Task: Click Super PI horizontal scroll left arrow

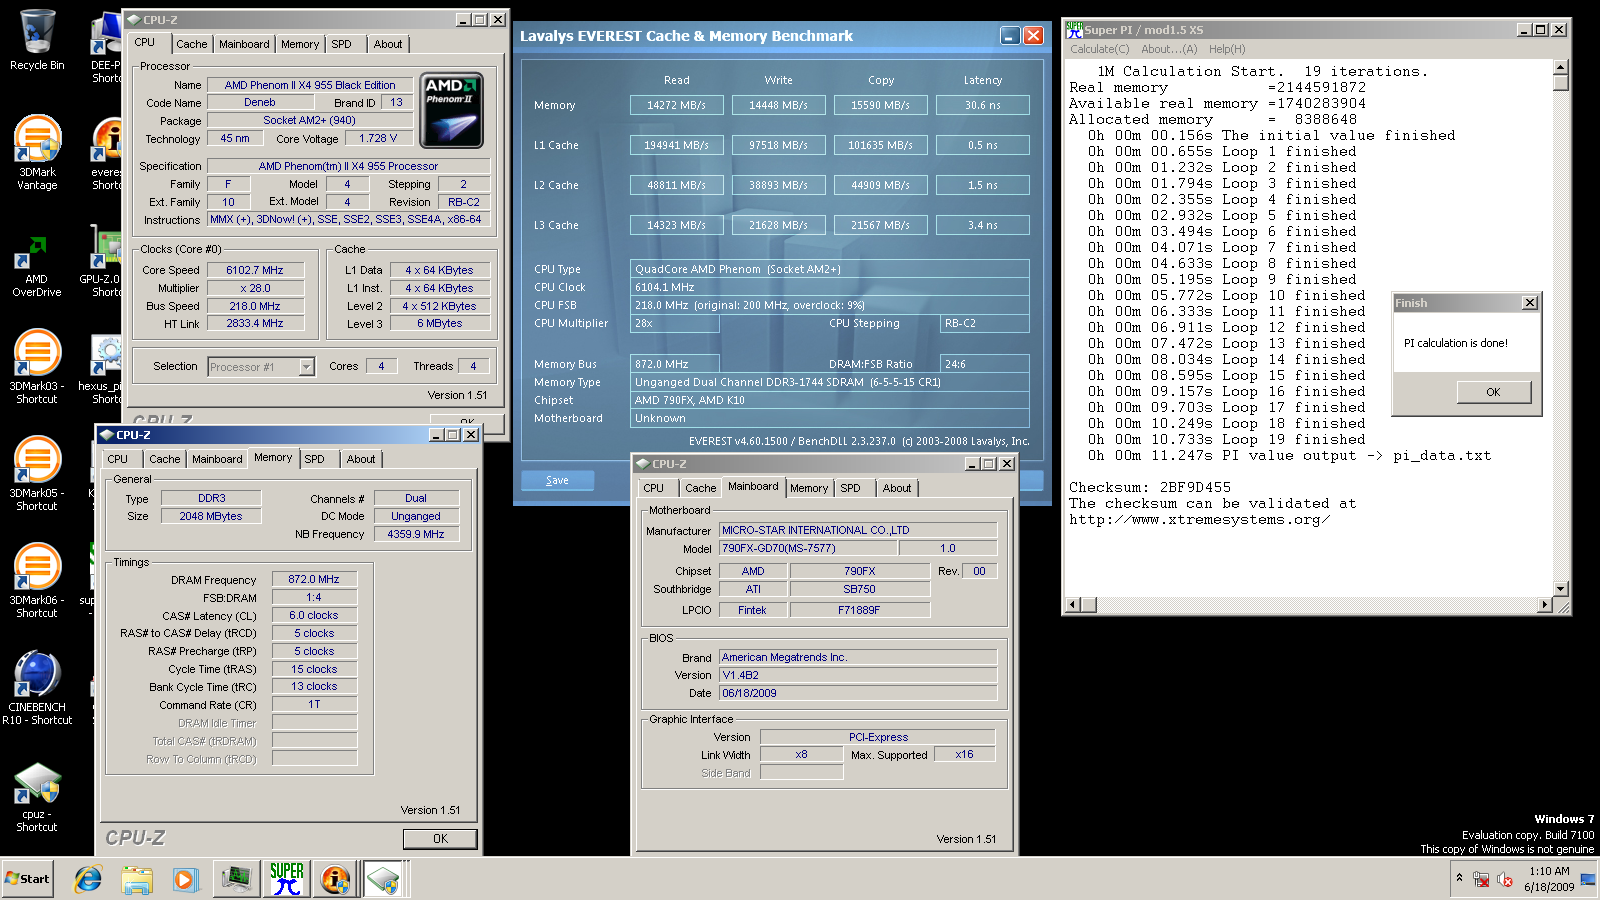Action: (1074, 605)
